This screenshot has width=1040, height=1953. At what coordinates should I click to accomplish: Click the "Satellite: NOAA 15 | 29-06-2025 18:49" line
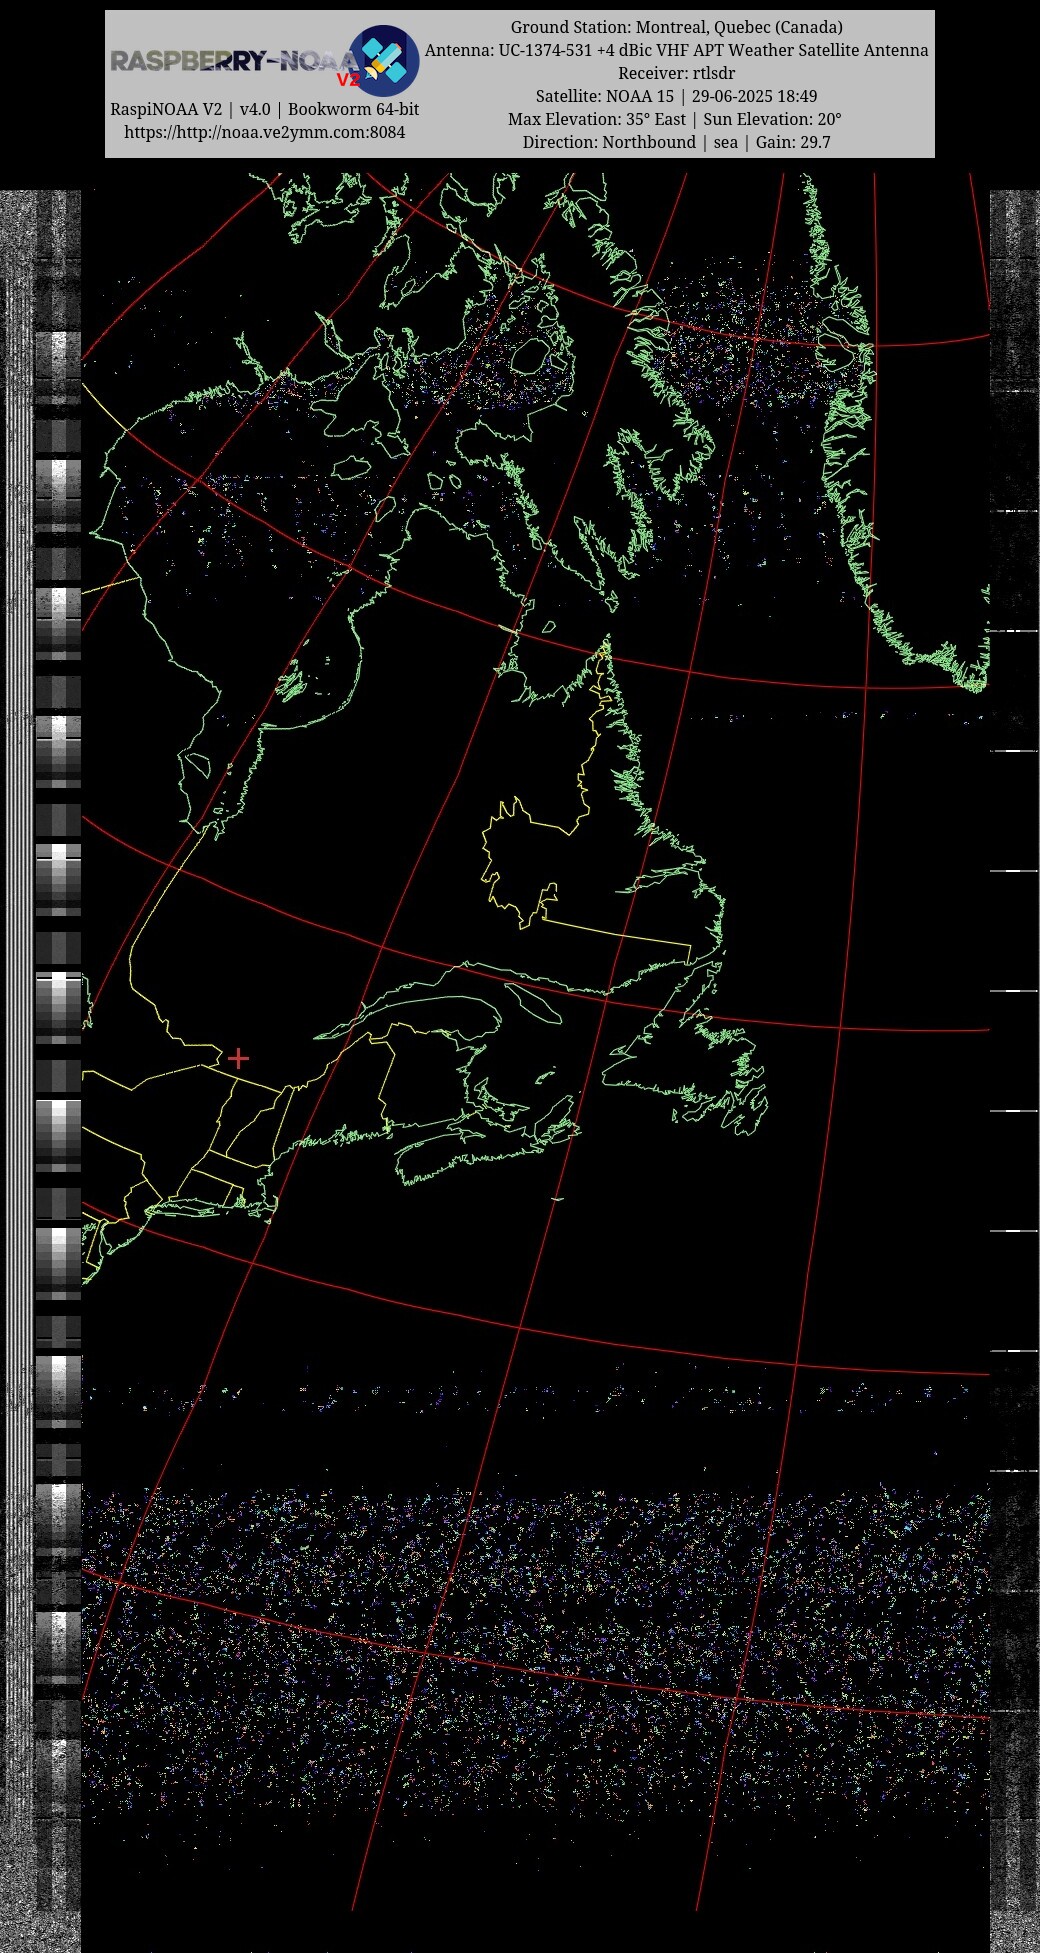676,96
